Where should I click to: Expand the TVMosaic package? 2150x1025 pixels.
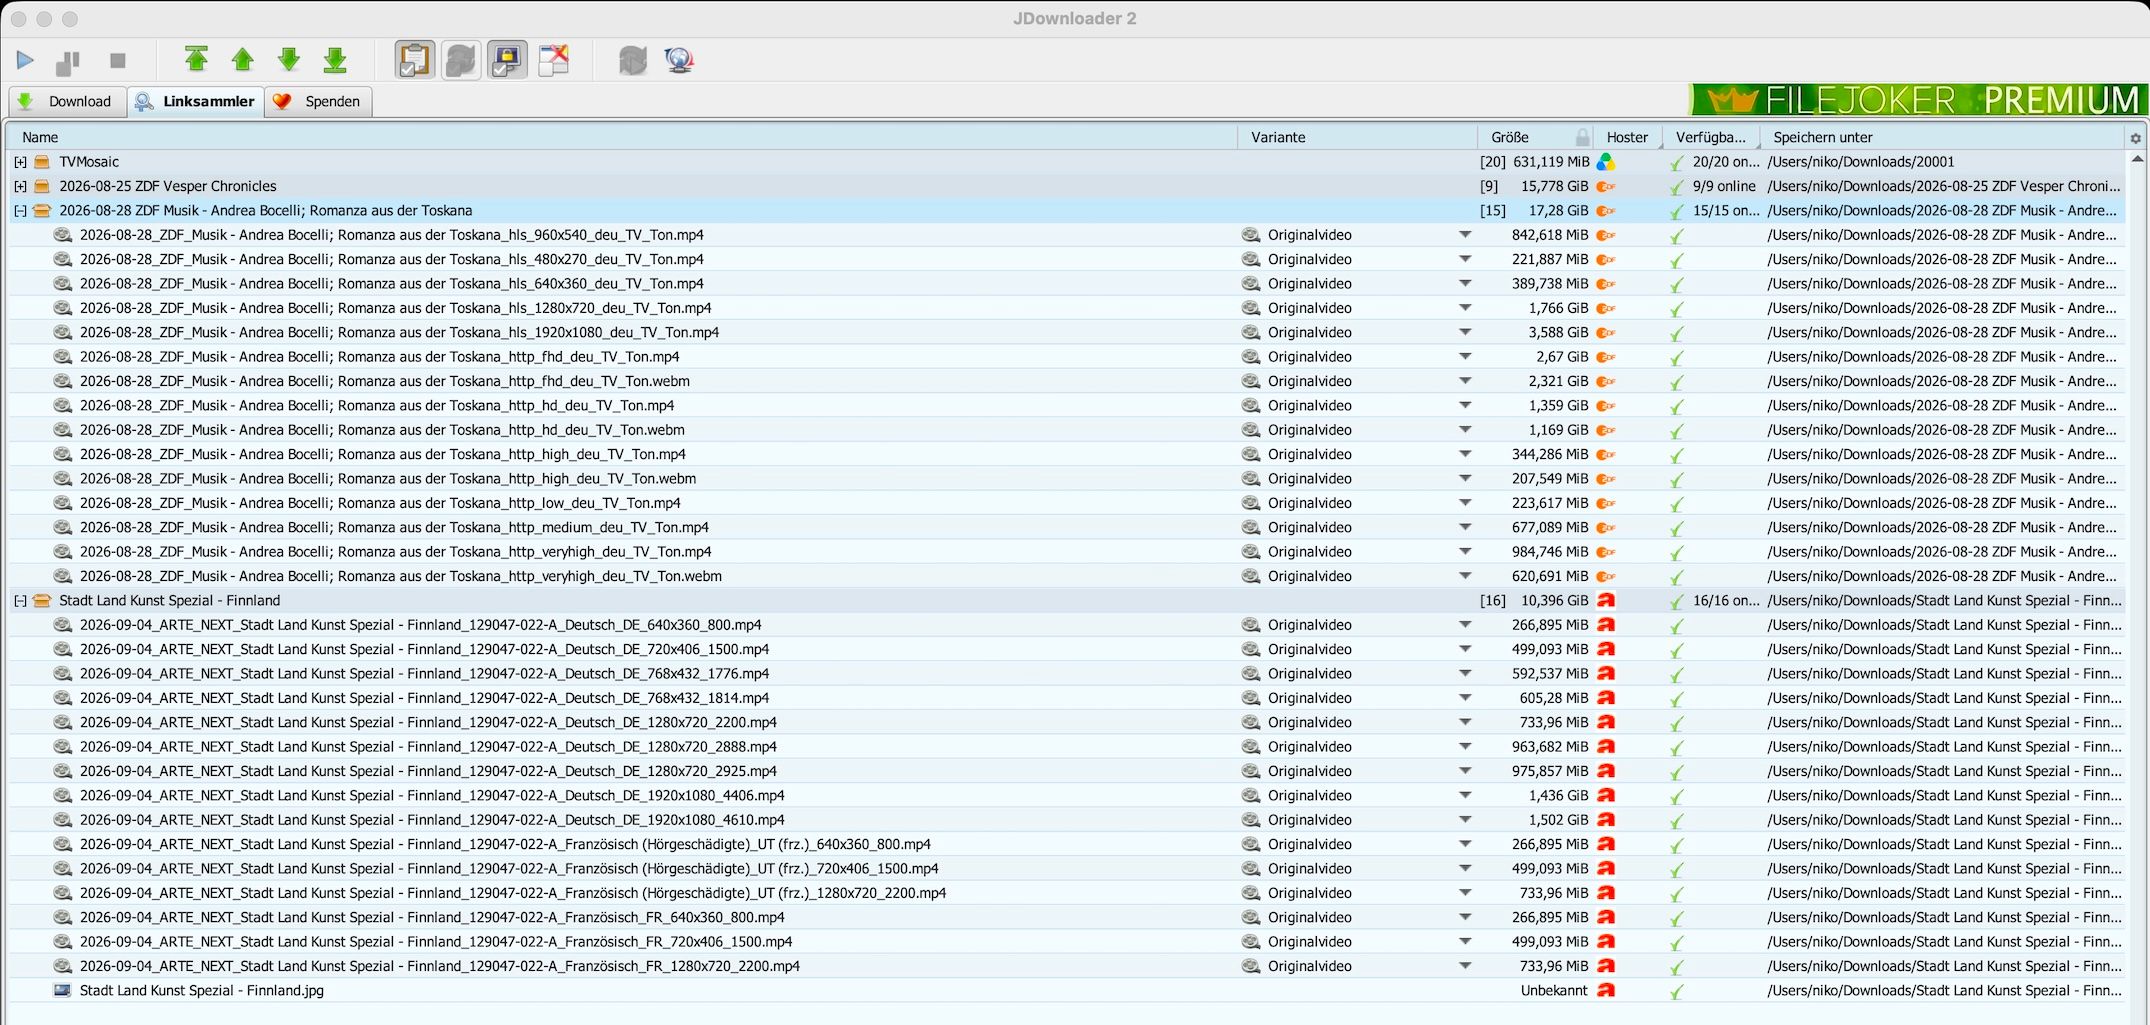coord(20,162)
